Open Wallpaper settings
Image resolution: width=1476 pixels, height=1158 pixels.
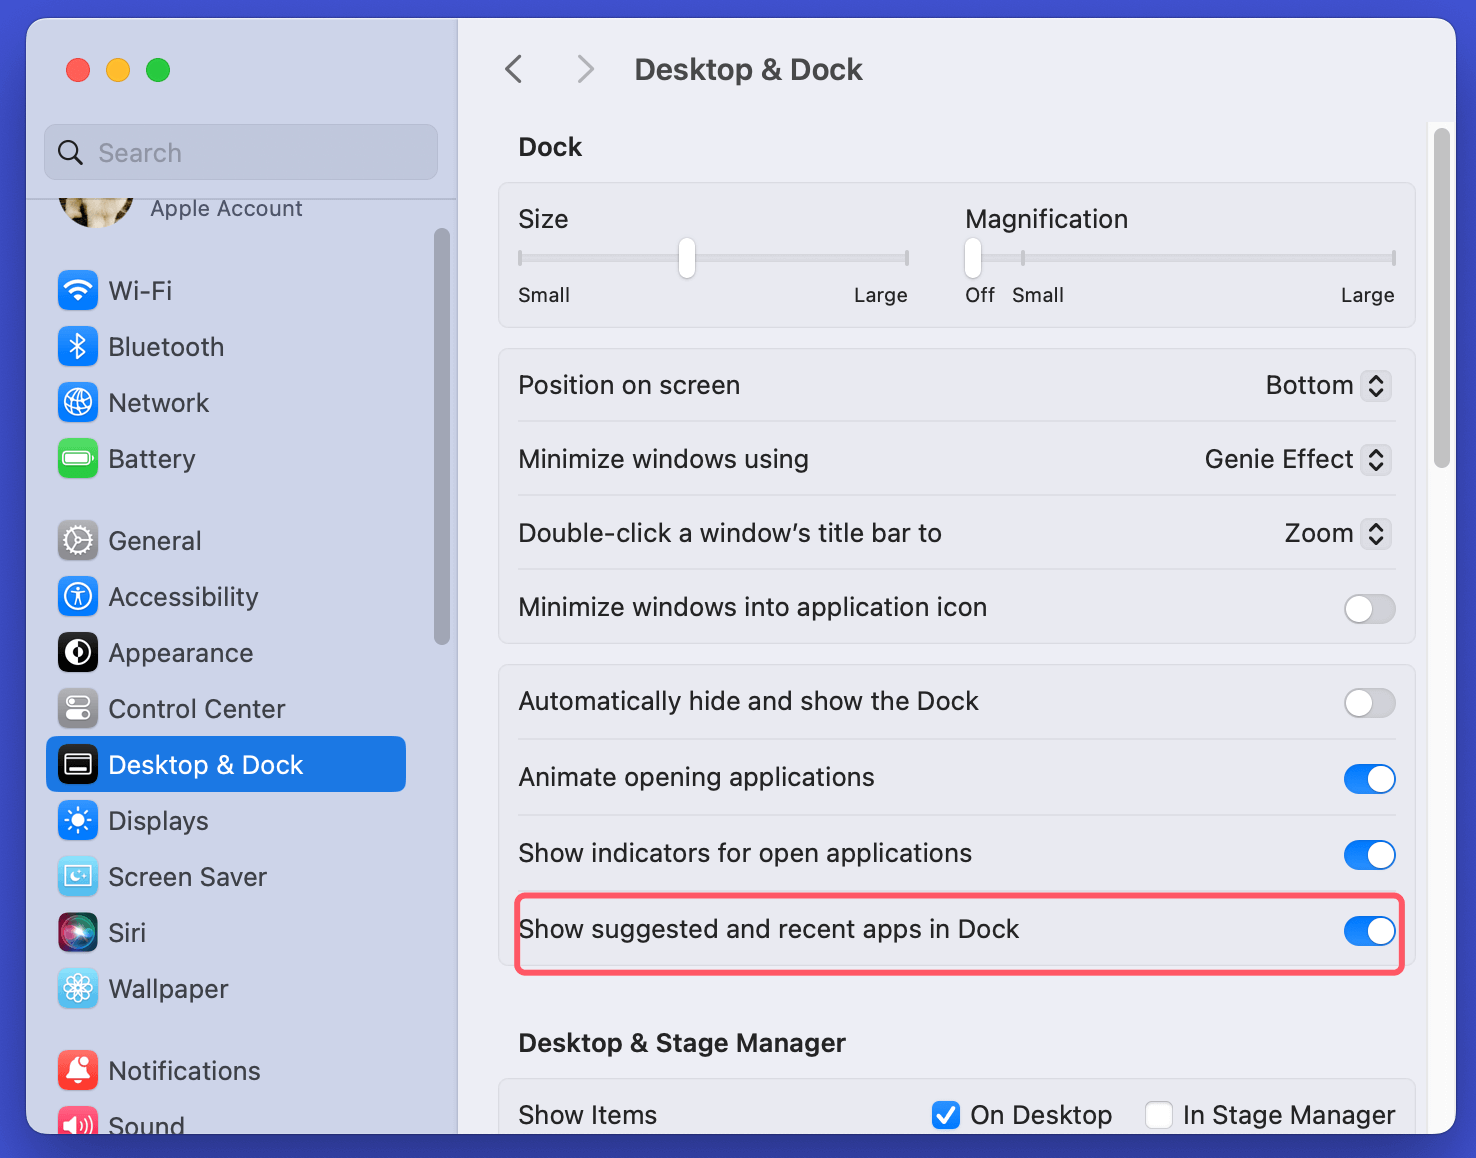(168, 988)
